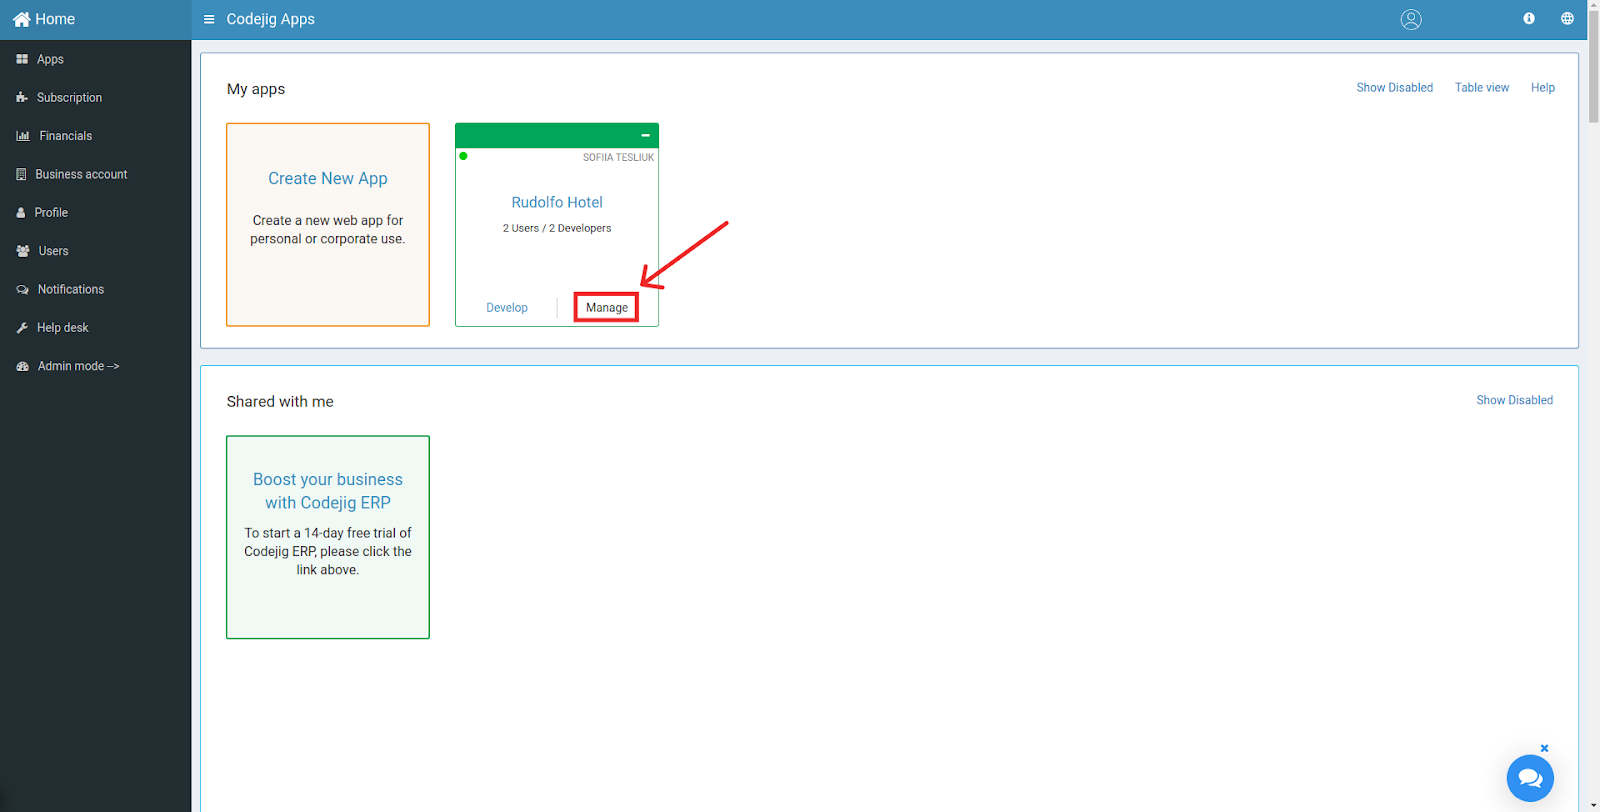The image size is (1600, 812).
Task: Click the Shared with me heading
Action: coord(280,401)
